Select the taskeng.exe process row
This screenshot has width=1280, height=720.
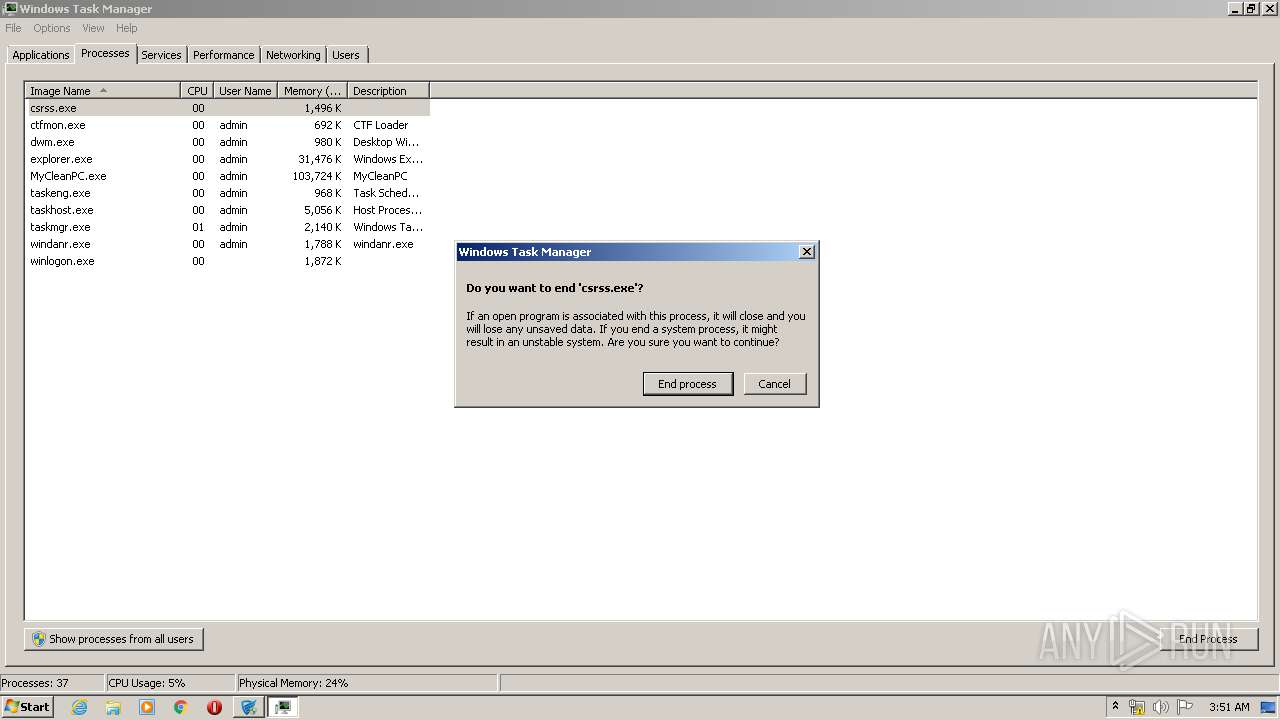(228, 193)
